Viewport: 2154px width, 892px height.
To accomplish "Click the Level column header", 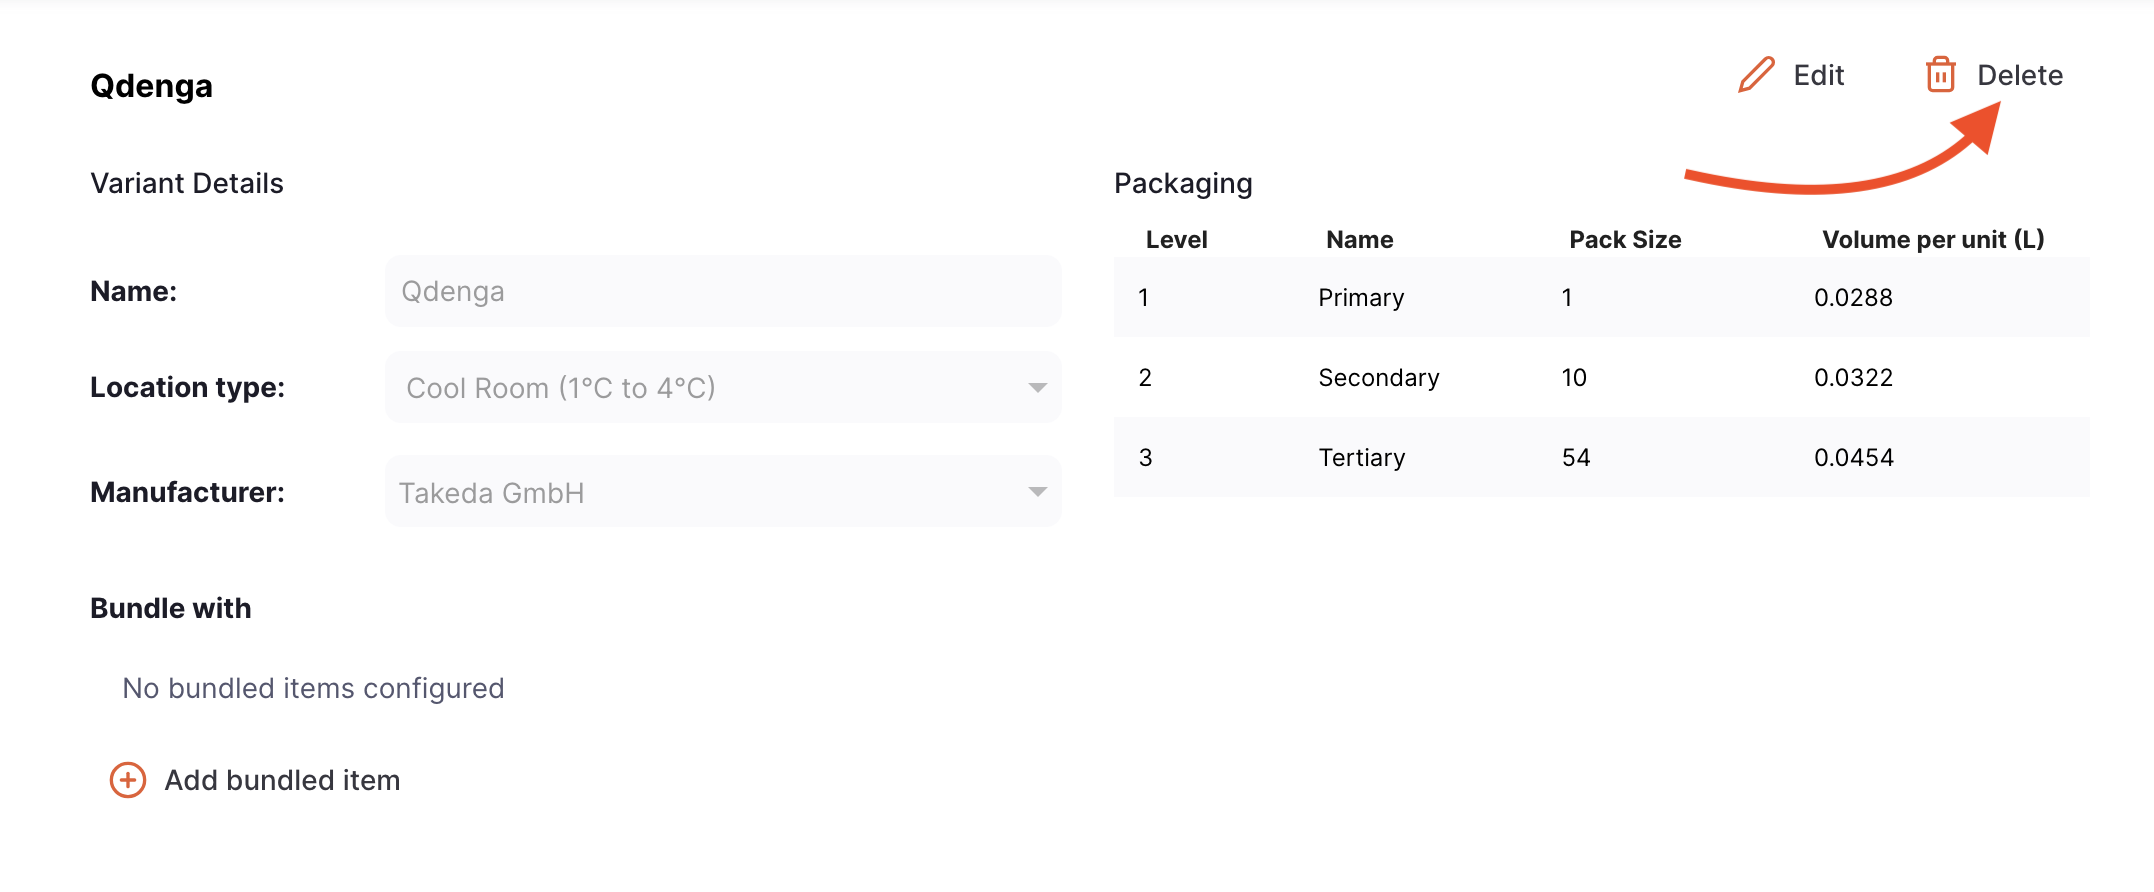I will click(1176, 240).
